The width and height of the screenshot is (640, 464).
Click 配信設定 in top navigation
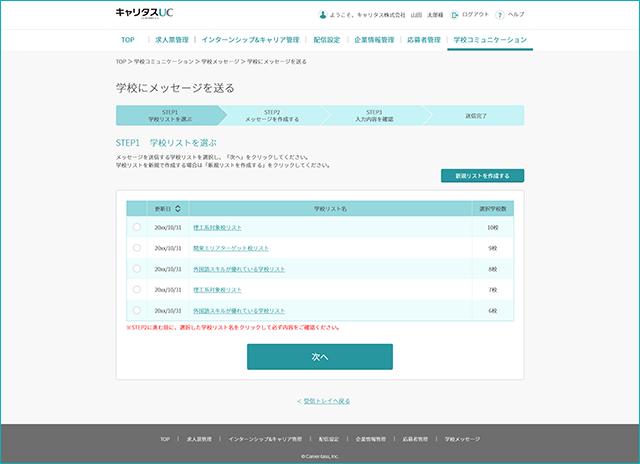327,40
